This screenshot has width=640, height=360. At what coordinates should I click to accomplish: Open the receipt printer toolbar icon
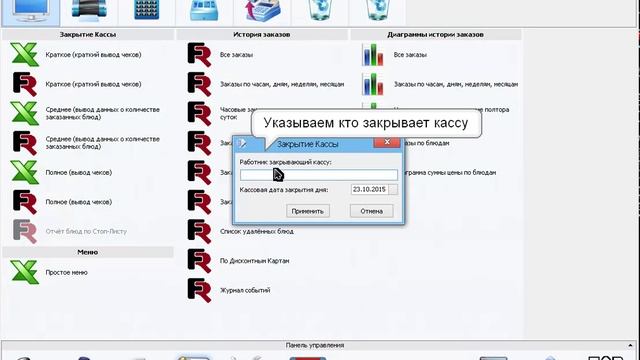(x=89, y=10)
